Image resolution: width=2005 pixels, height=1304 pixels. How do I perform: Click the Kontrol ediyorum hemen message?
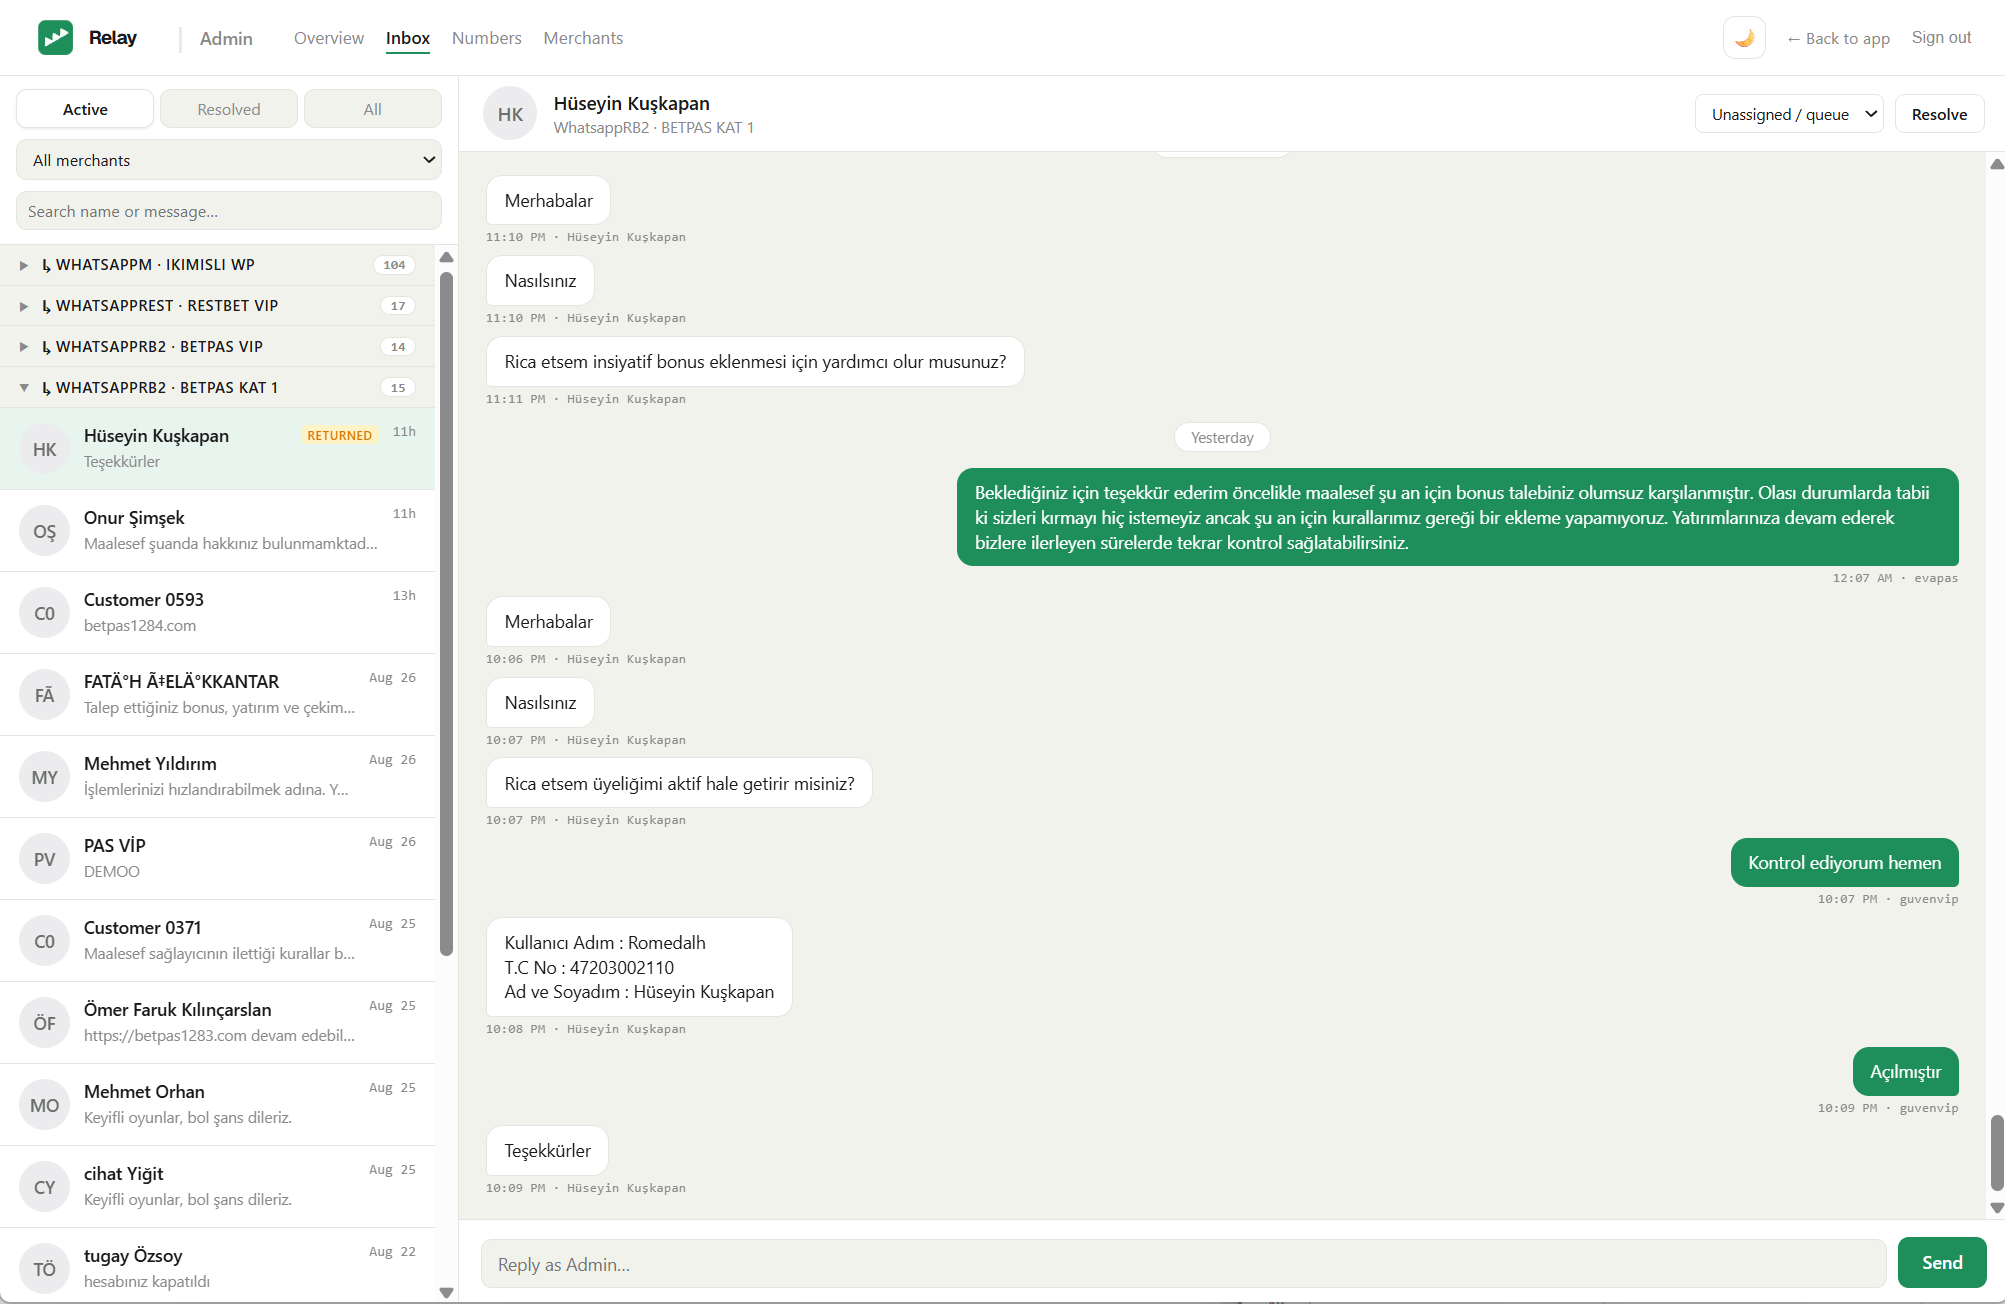pyautogui.click(x=1844, y=863)
